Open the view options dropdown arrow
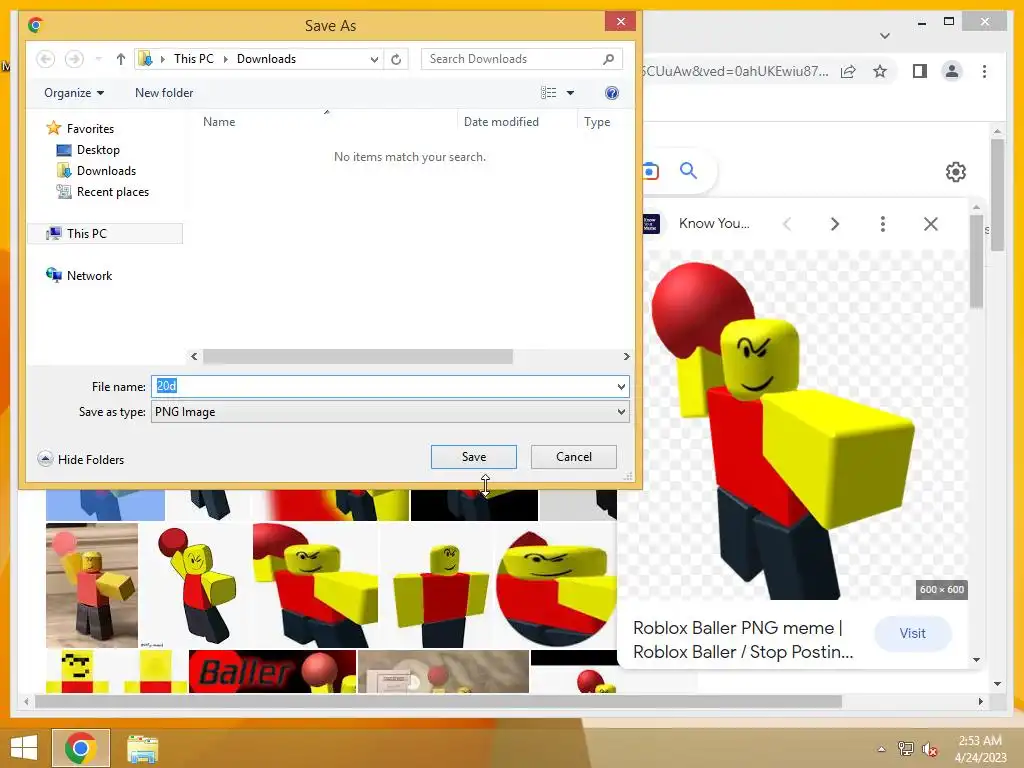The width and height of the screenshot is (1024, 768). tap(570, 93)
